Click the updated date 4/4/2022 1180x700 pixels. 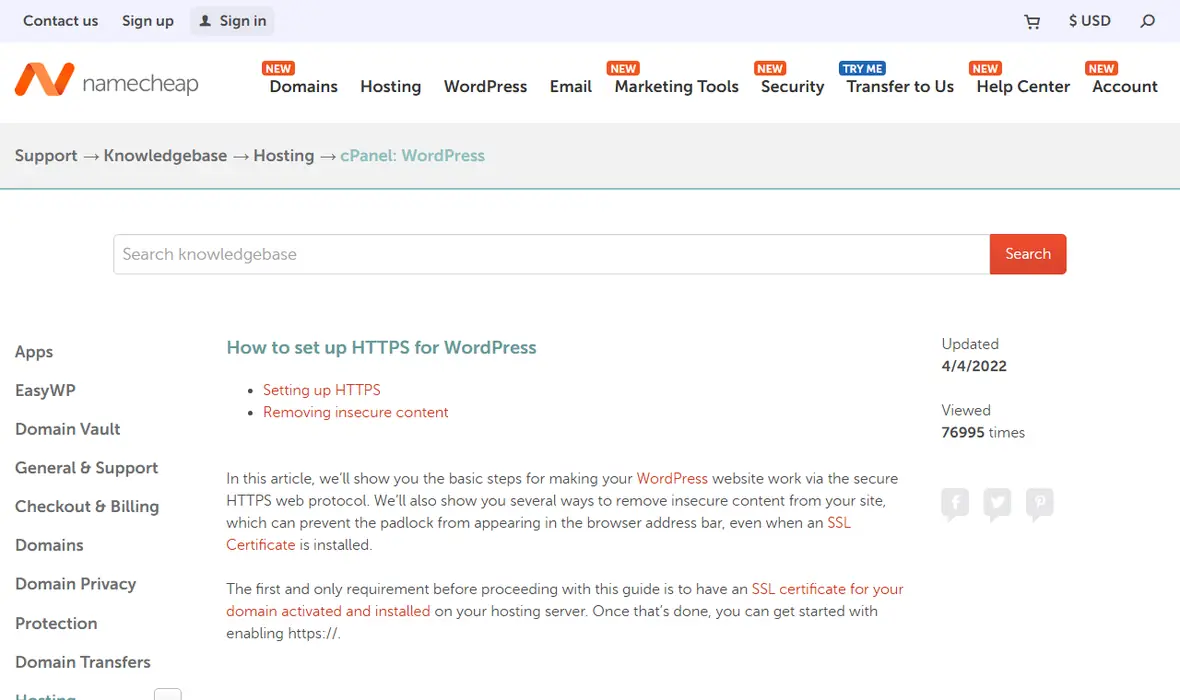[974, 367]
